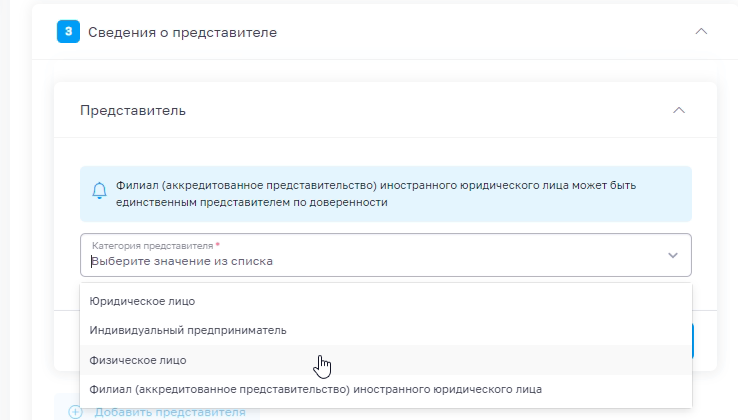Image resolution: width=738 pixels, height=420 pixels.
Task: Click the Представитель panel title
Action: click(x=133, y=111)
